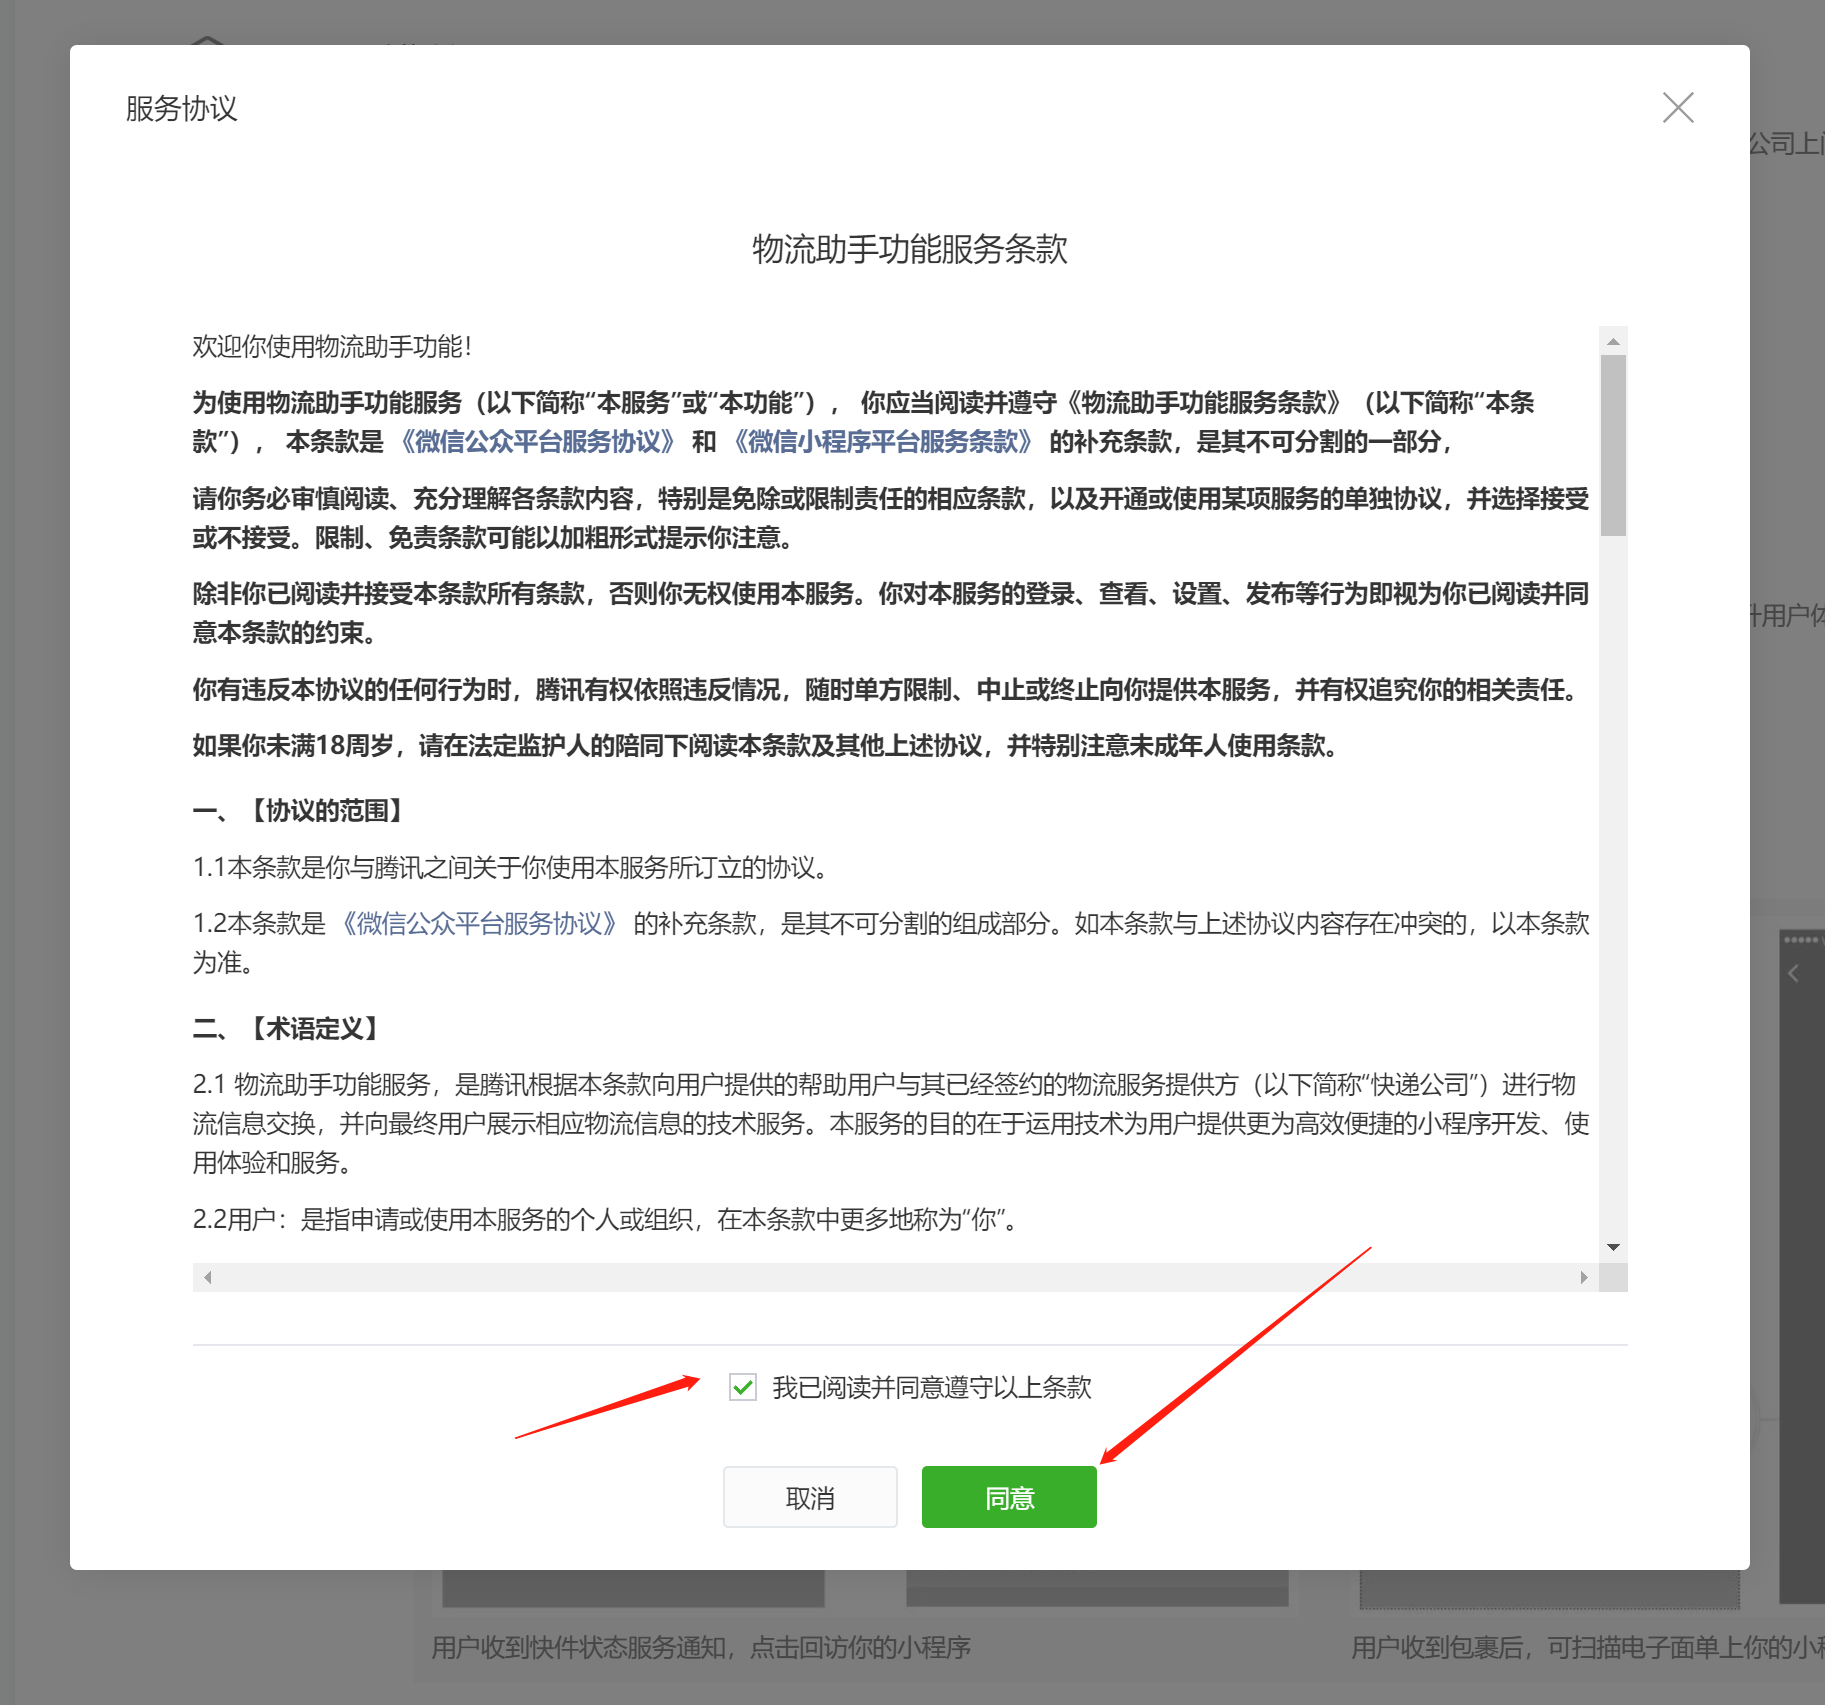This screenshot has height=1705, width=1825.
Task: Click the text 欢迎你使用物流助手功能!
Action: (x=332, y=347)
